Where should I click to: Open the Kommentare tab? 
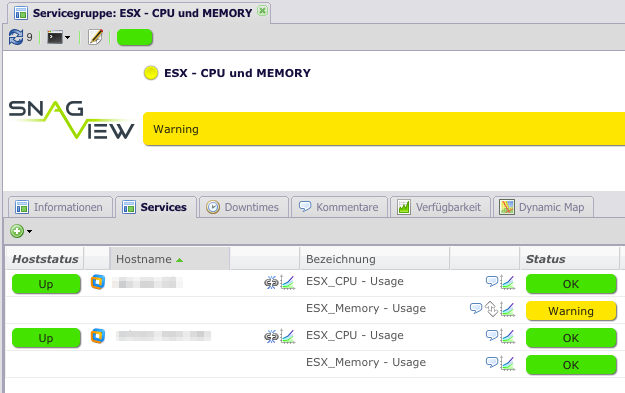(x=339, y=207)
